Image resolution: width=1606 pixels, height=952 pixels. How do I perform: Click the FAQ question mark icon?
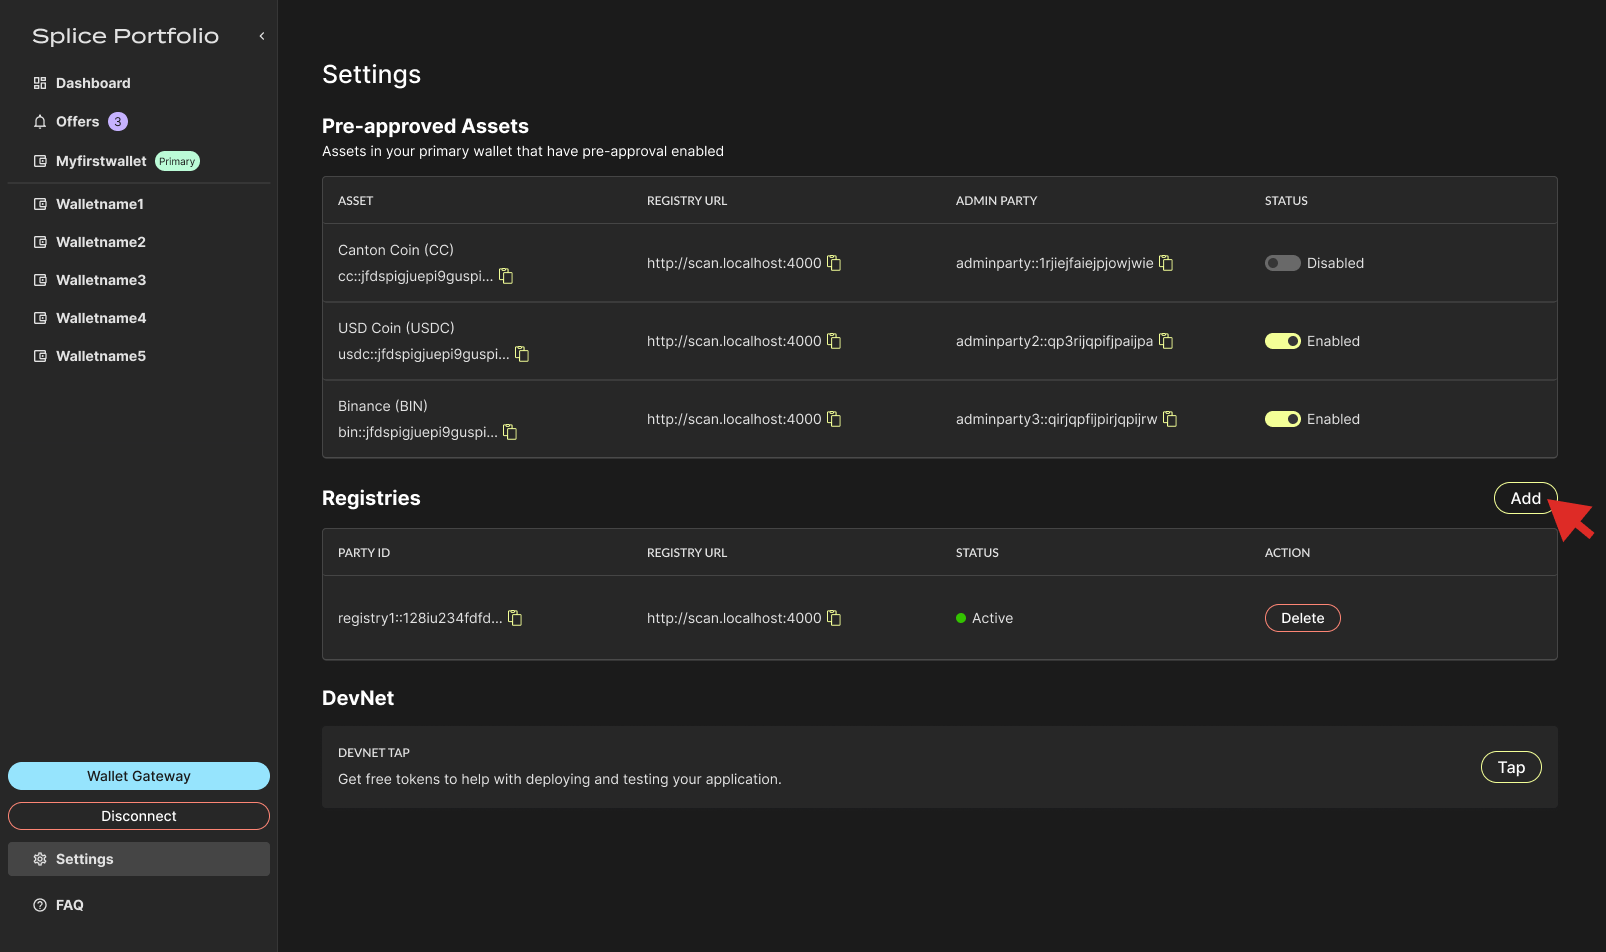point(40,905)
